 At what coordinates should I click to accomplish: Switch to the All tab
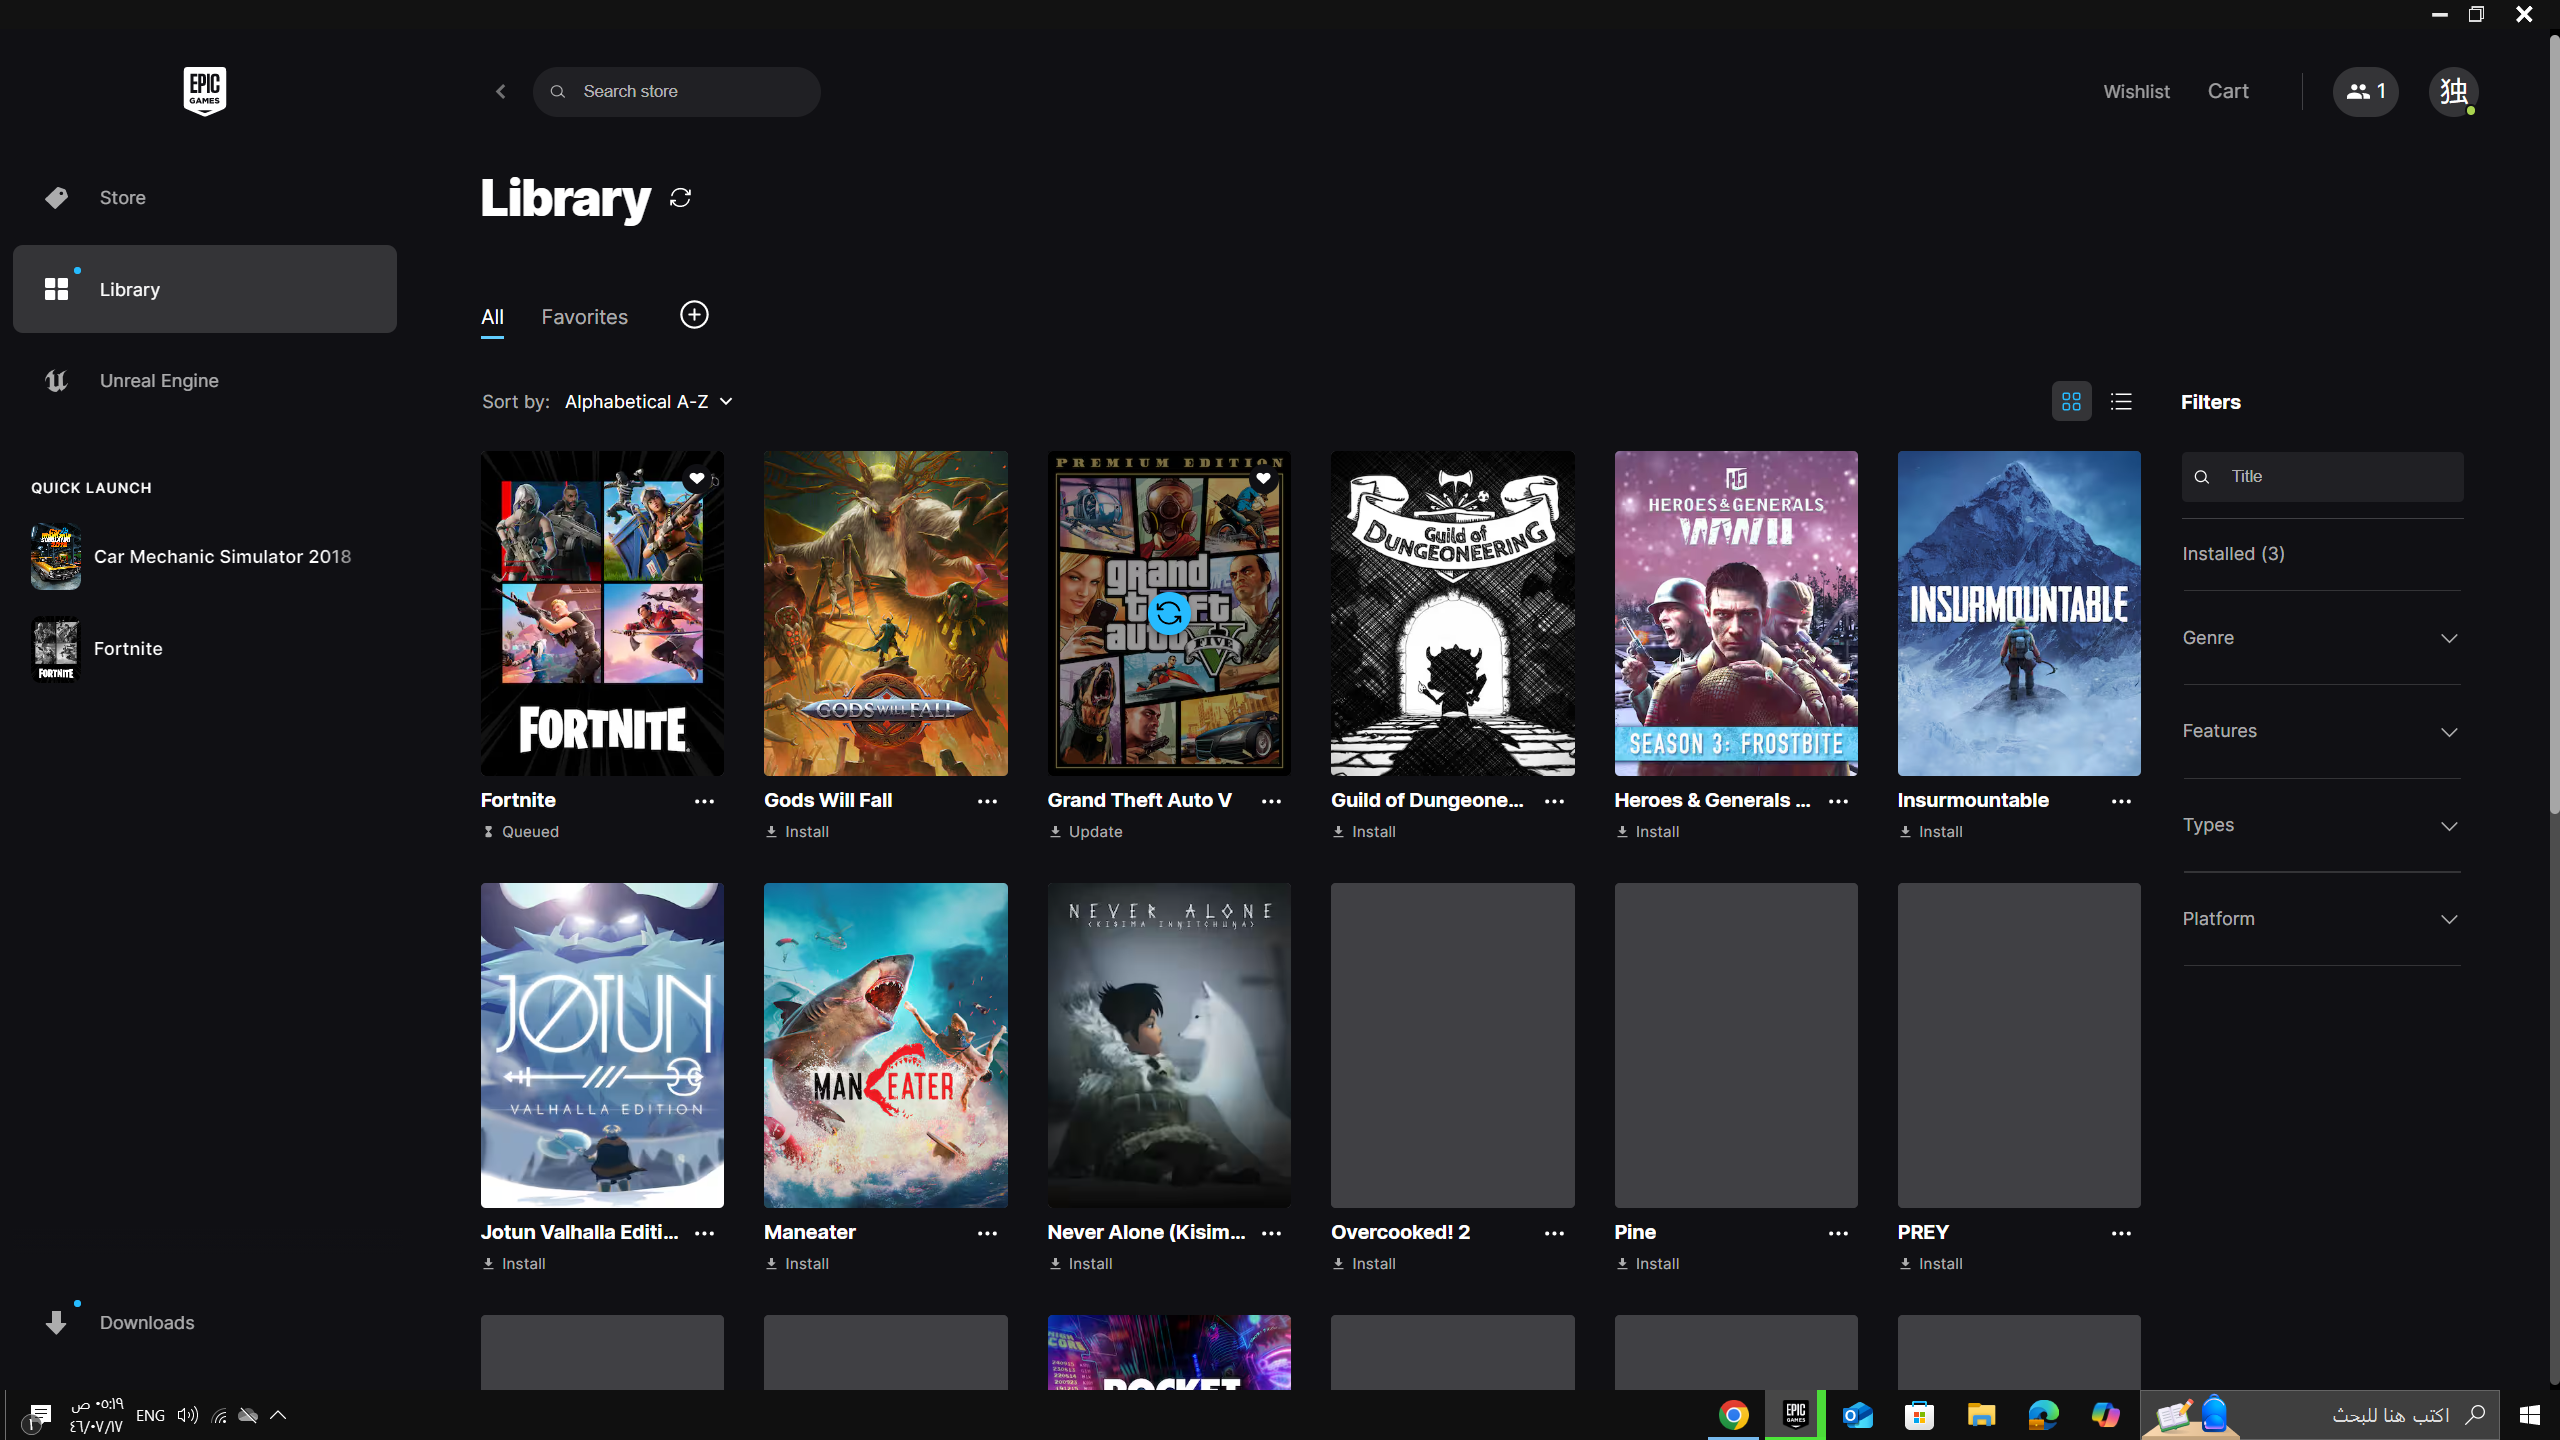pyautogui.click(x=492, y=317)
